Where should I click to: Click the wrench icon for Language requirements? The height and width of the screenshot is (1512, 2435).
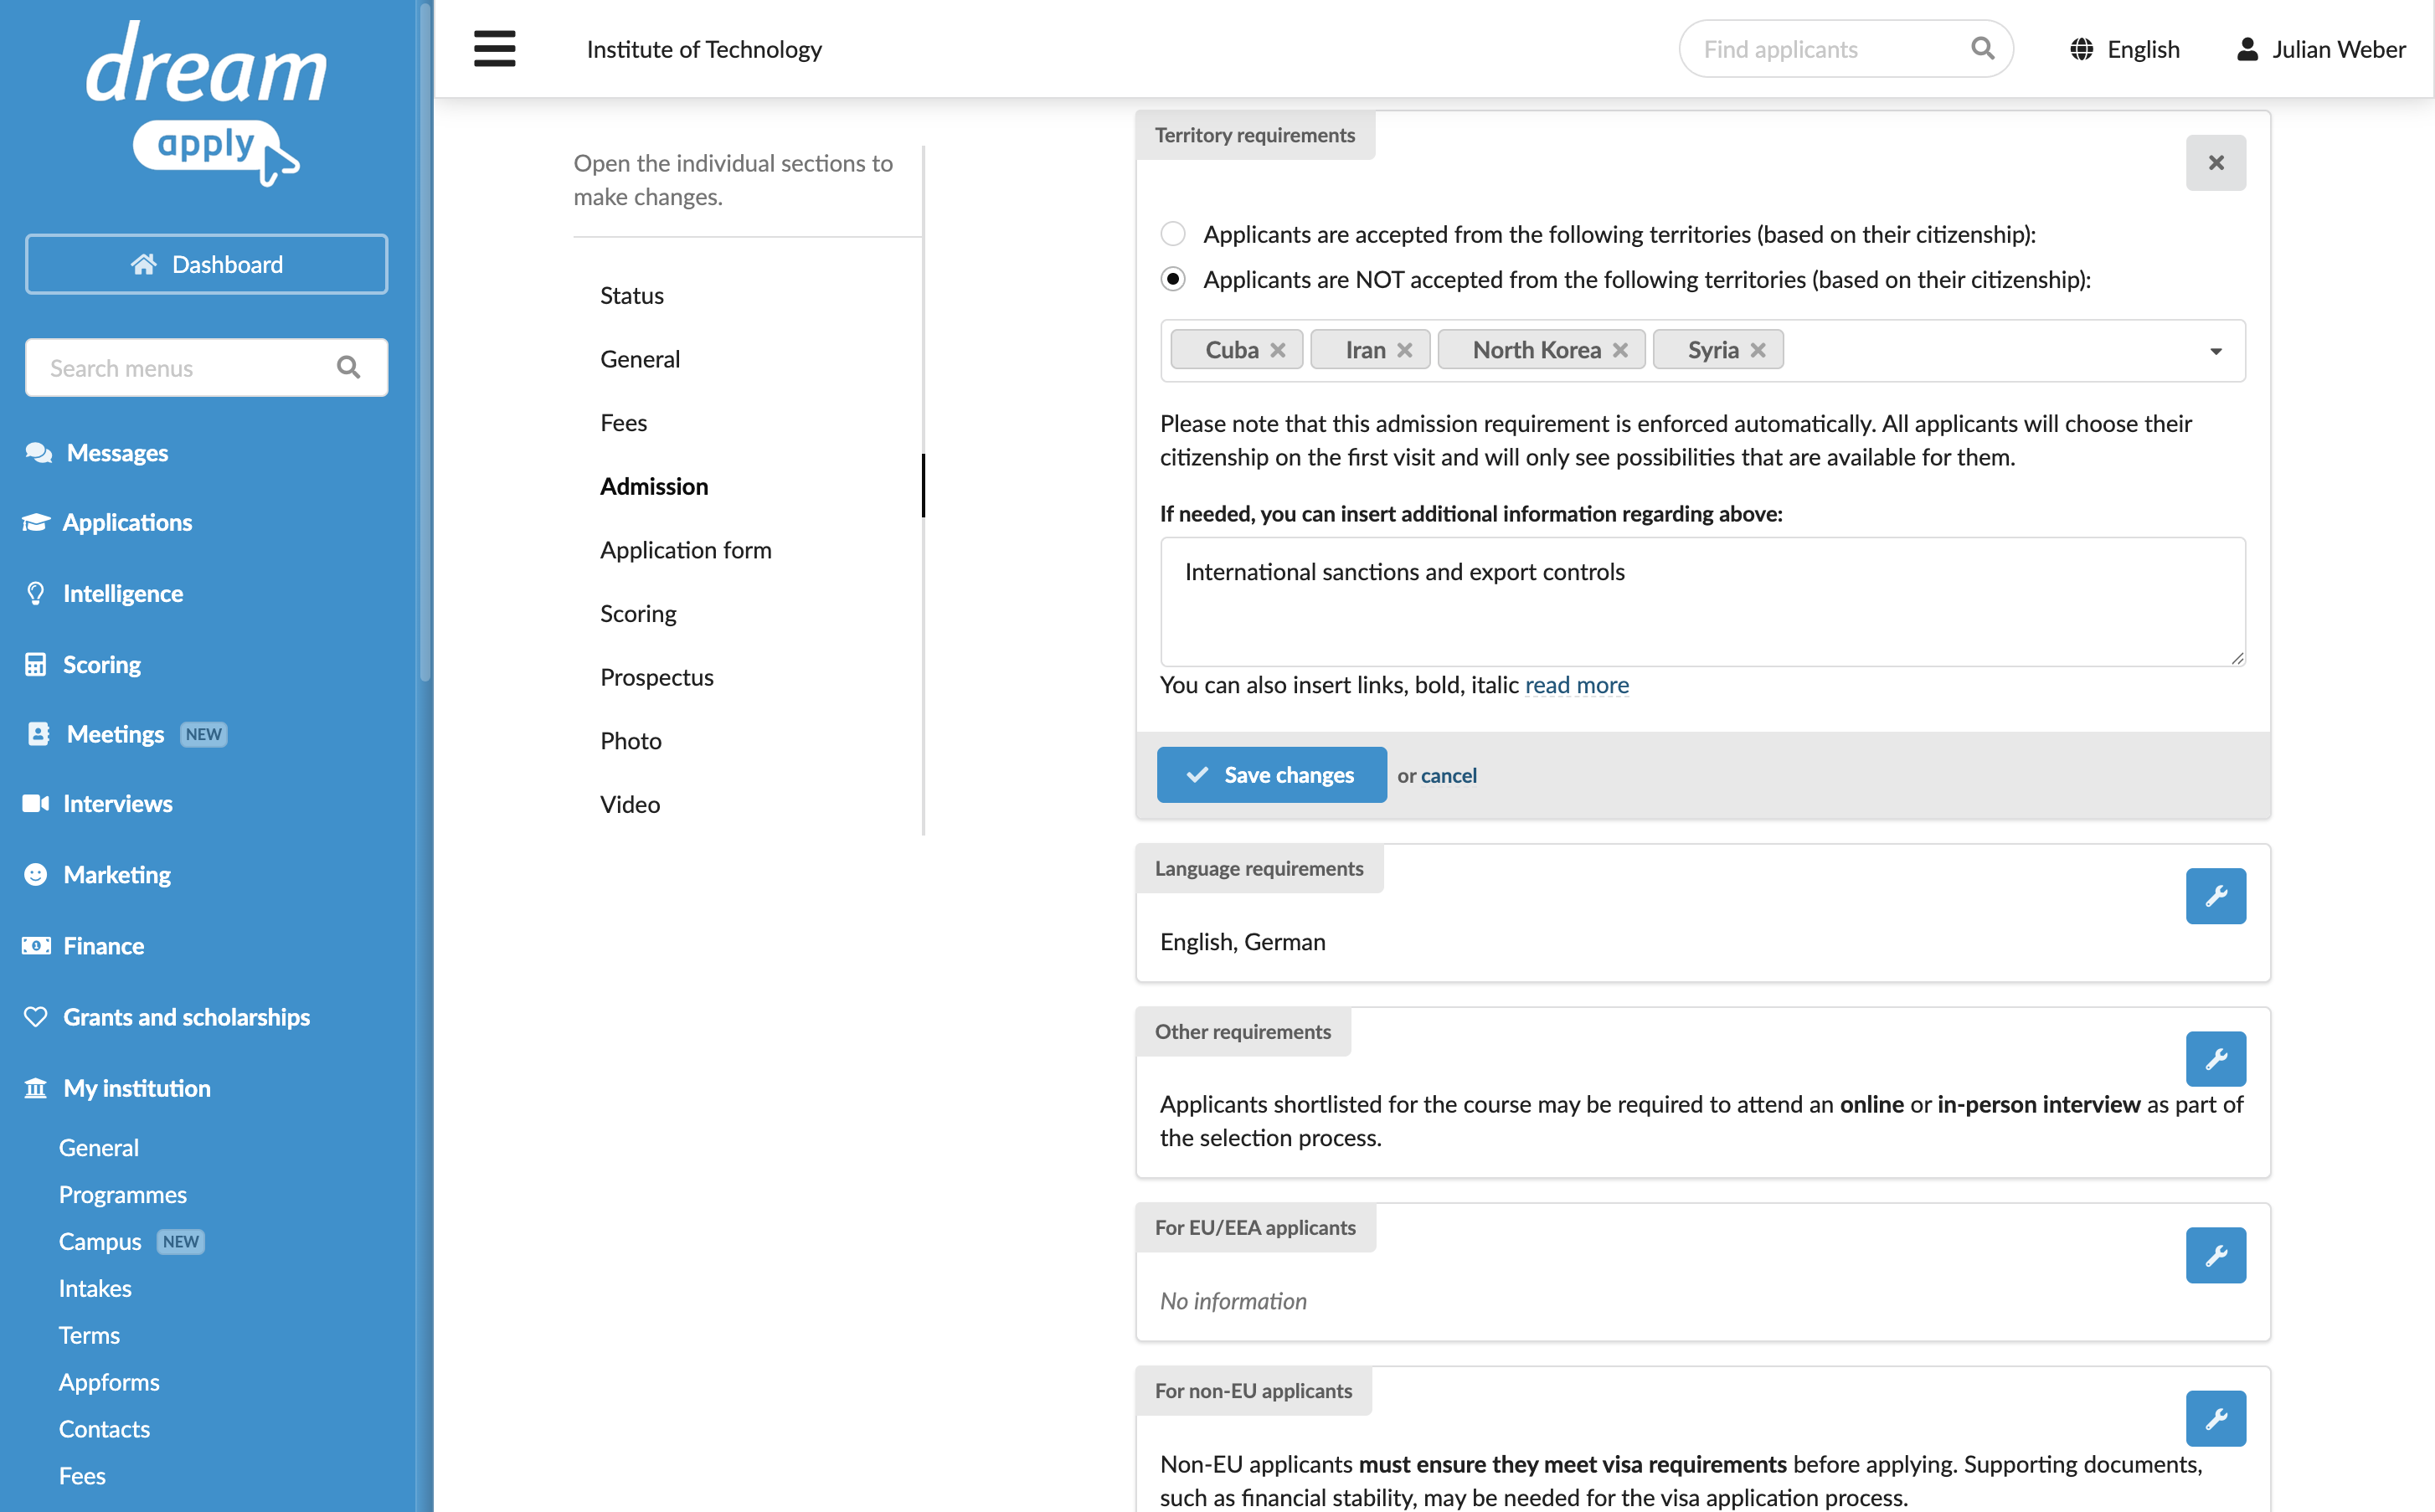point(2215,896)
